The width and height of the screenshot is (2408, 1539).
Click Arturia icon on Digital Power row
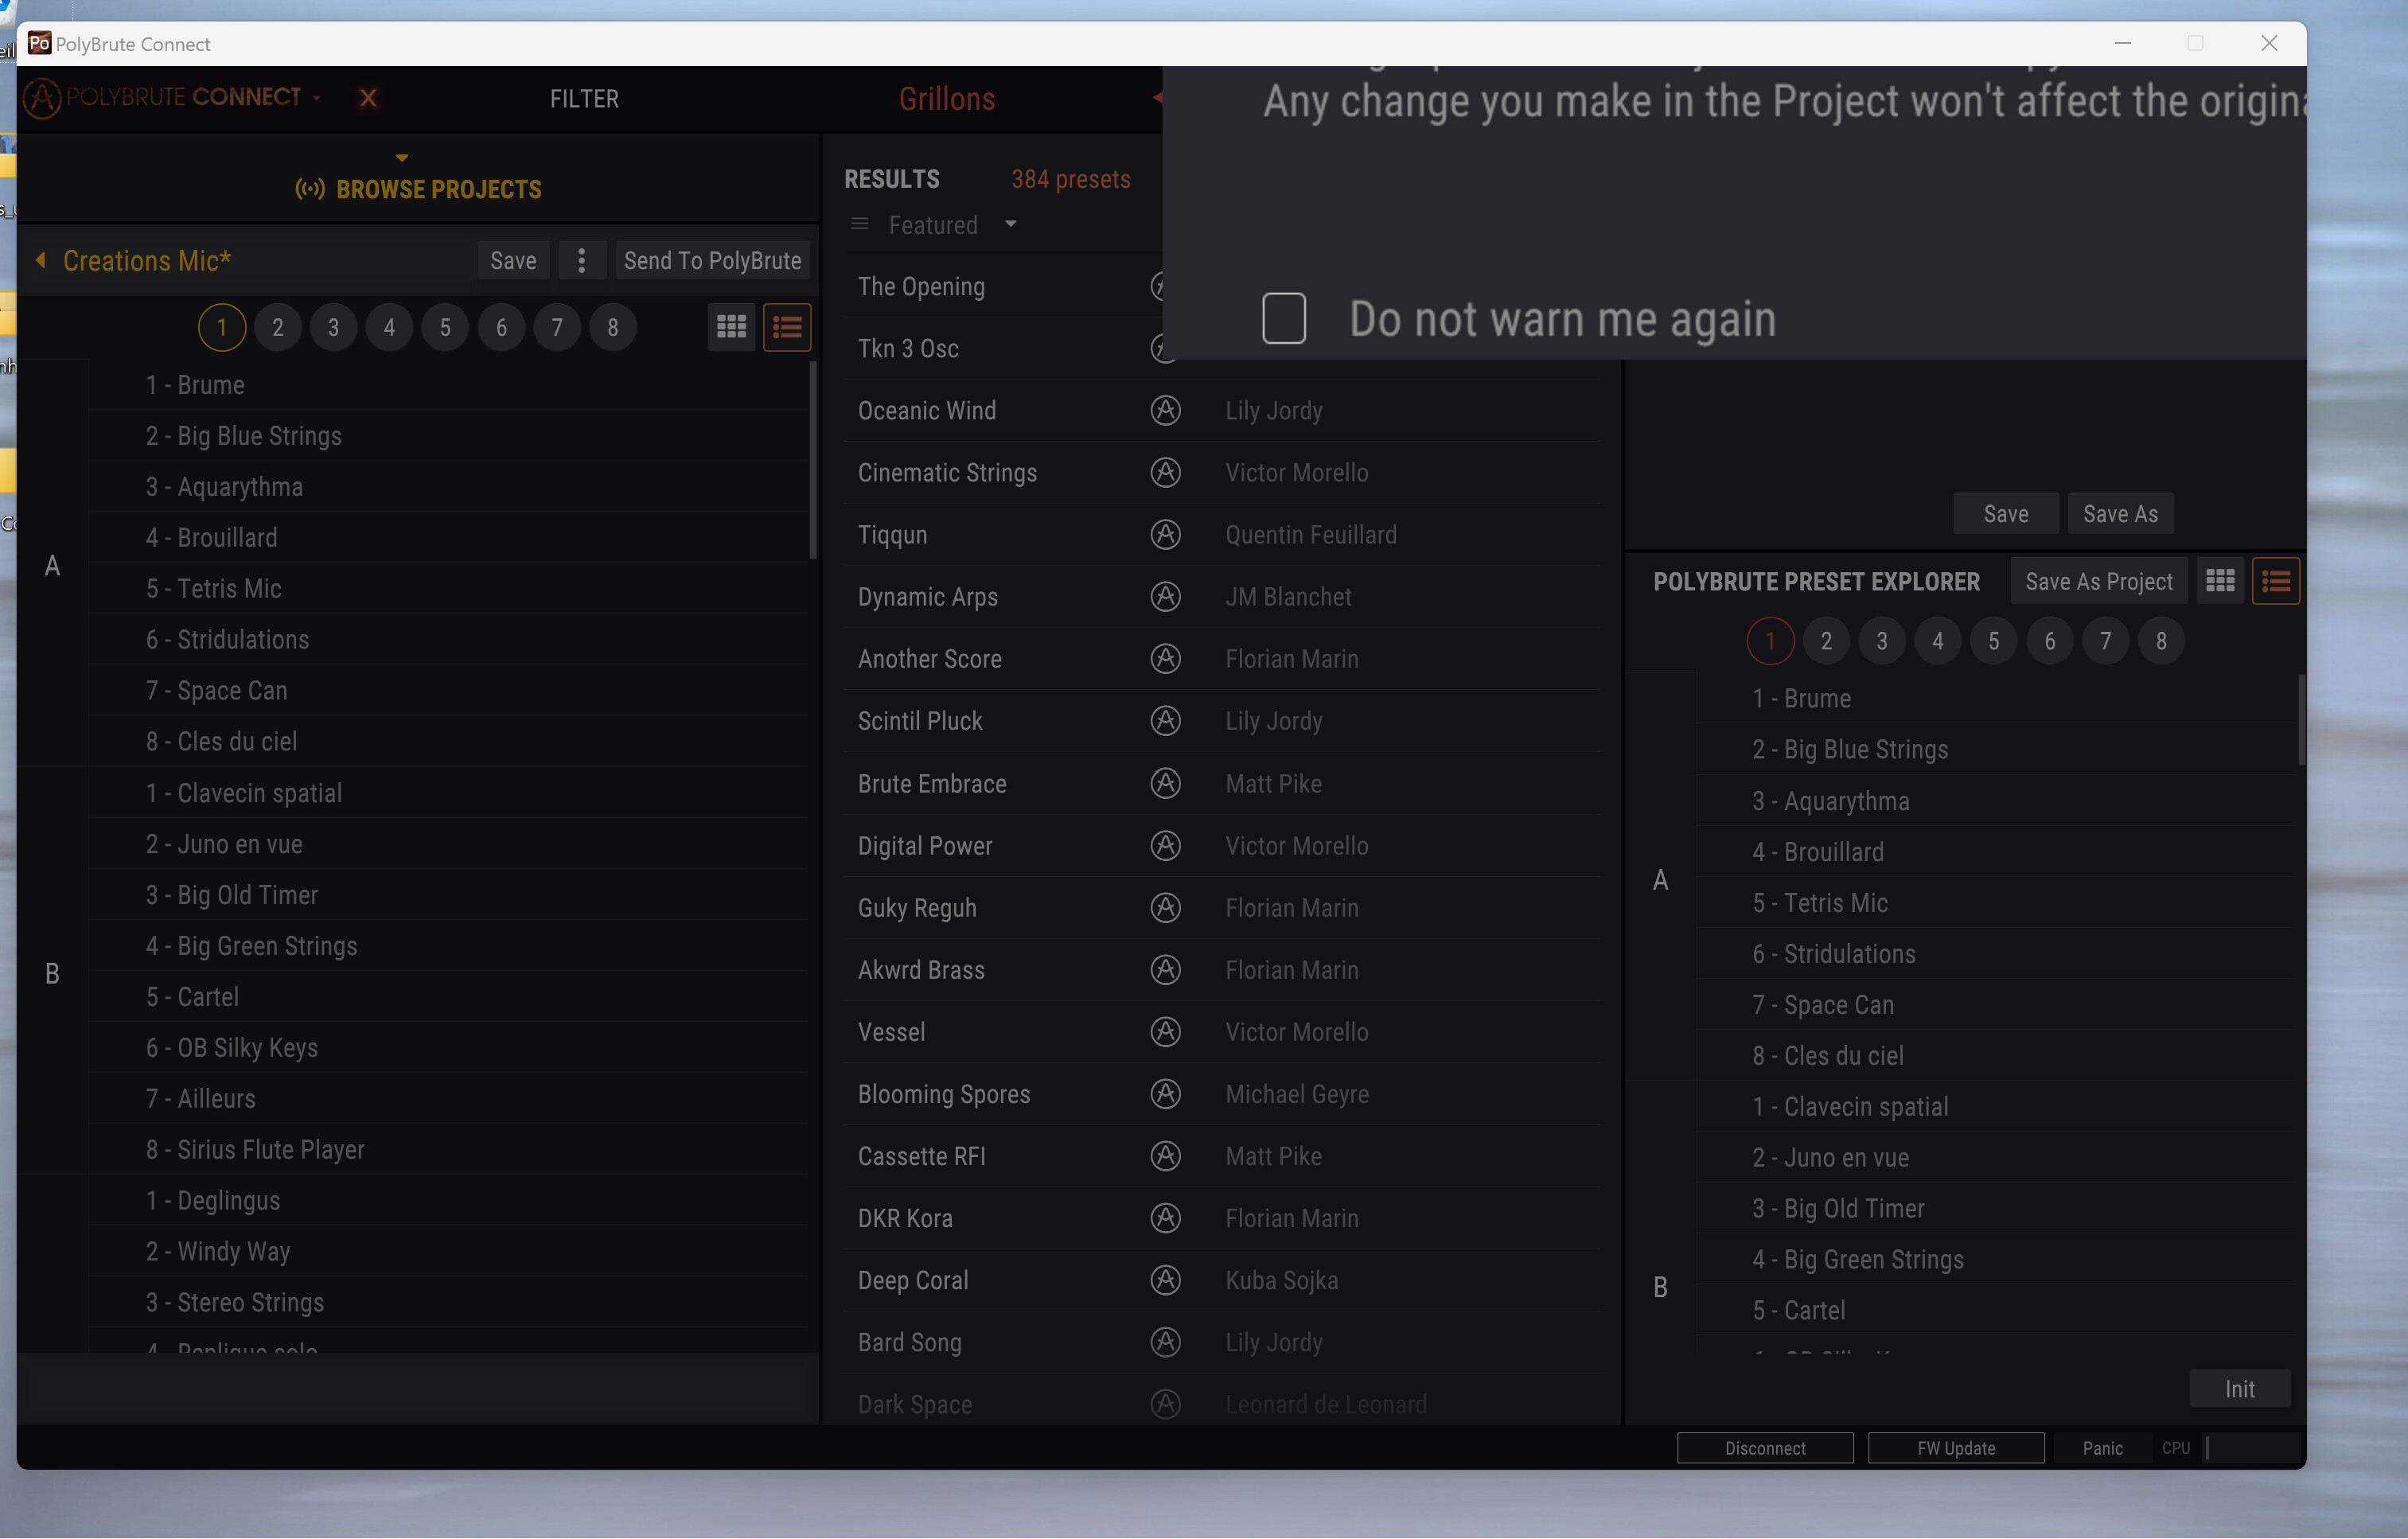coord(1165,846)
